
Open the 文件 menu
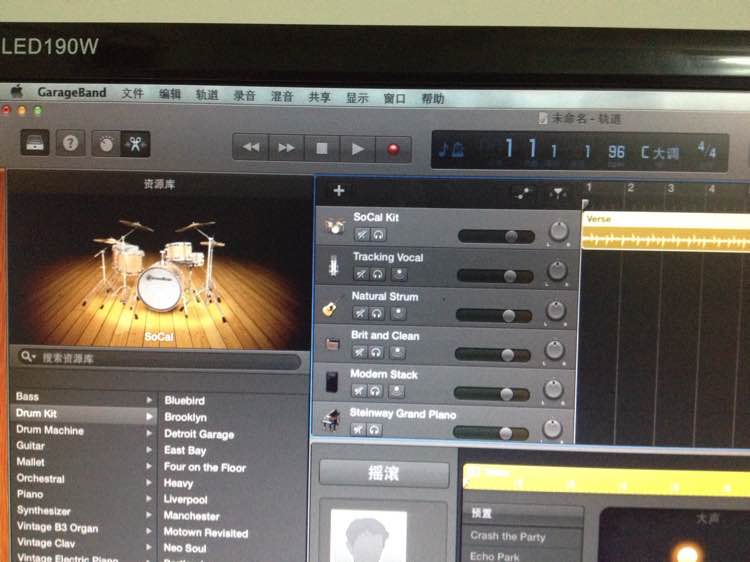coord(132,93)
